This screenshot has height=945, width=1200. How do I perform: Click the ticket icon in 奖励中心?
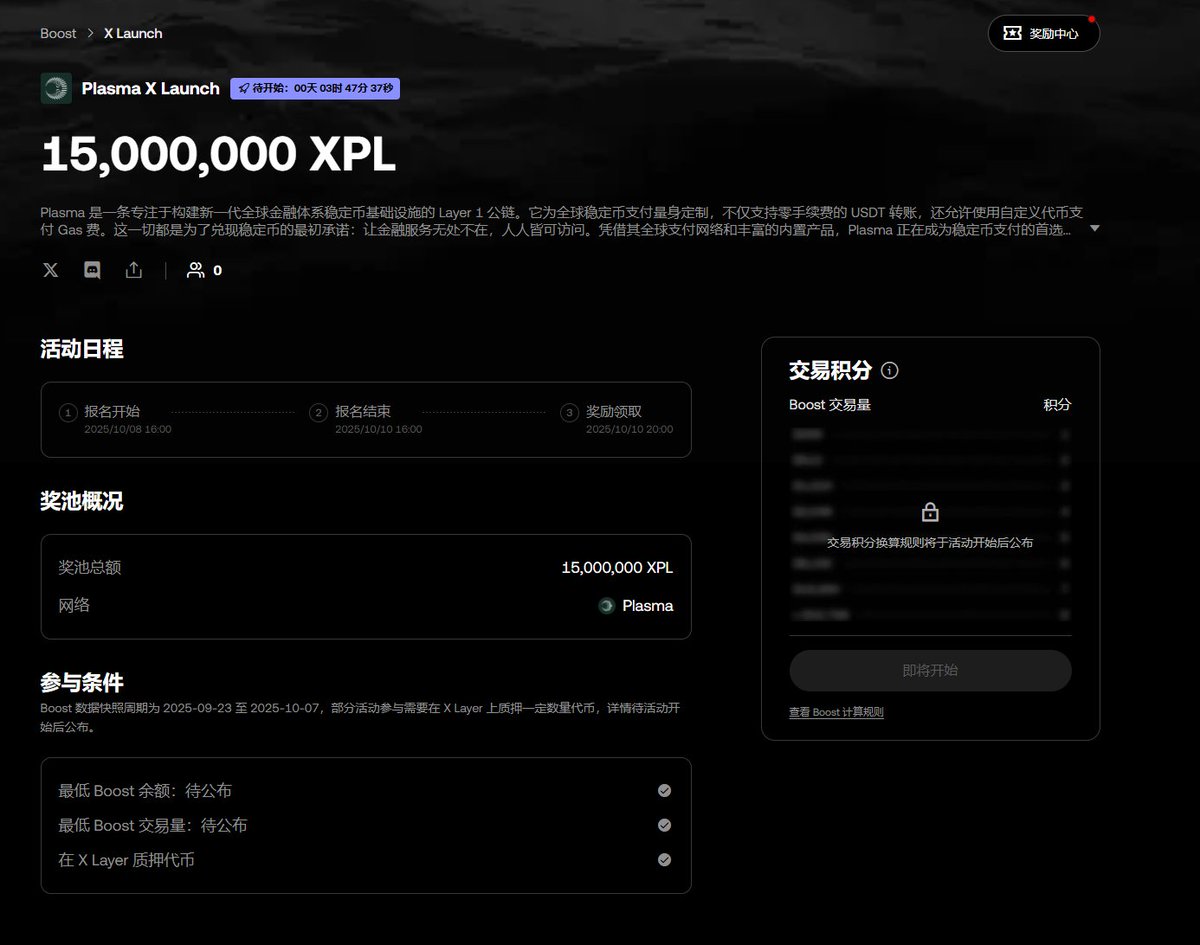1013,33
